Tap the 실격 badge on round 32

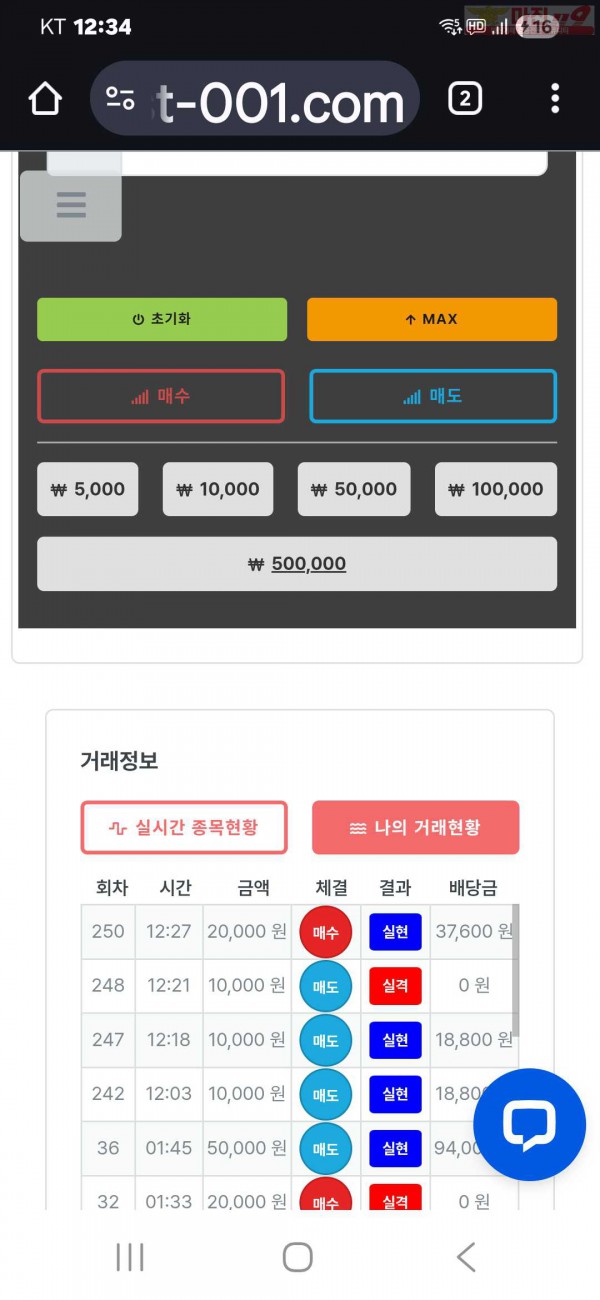[395, 1196]
